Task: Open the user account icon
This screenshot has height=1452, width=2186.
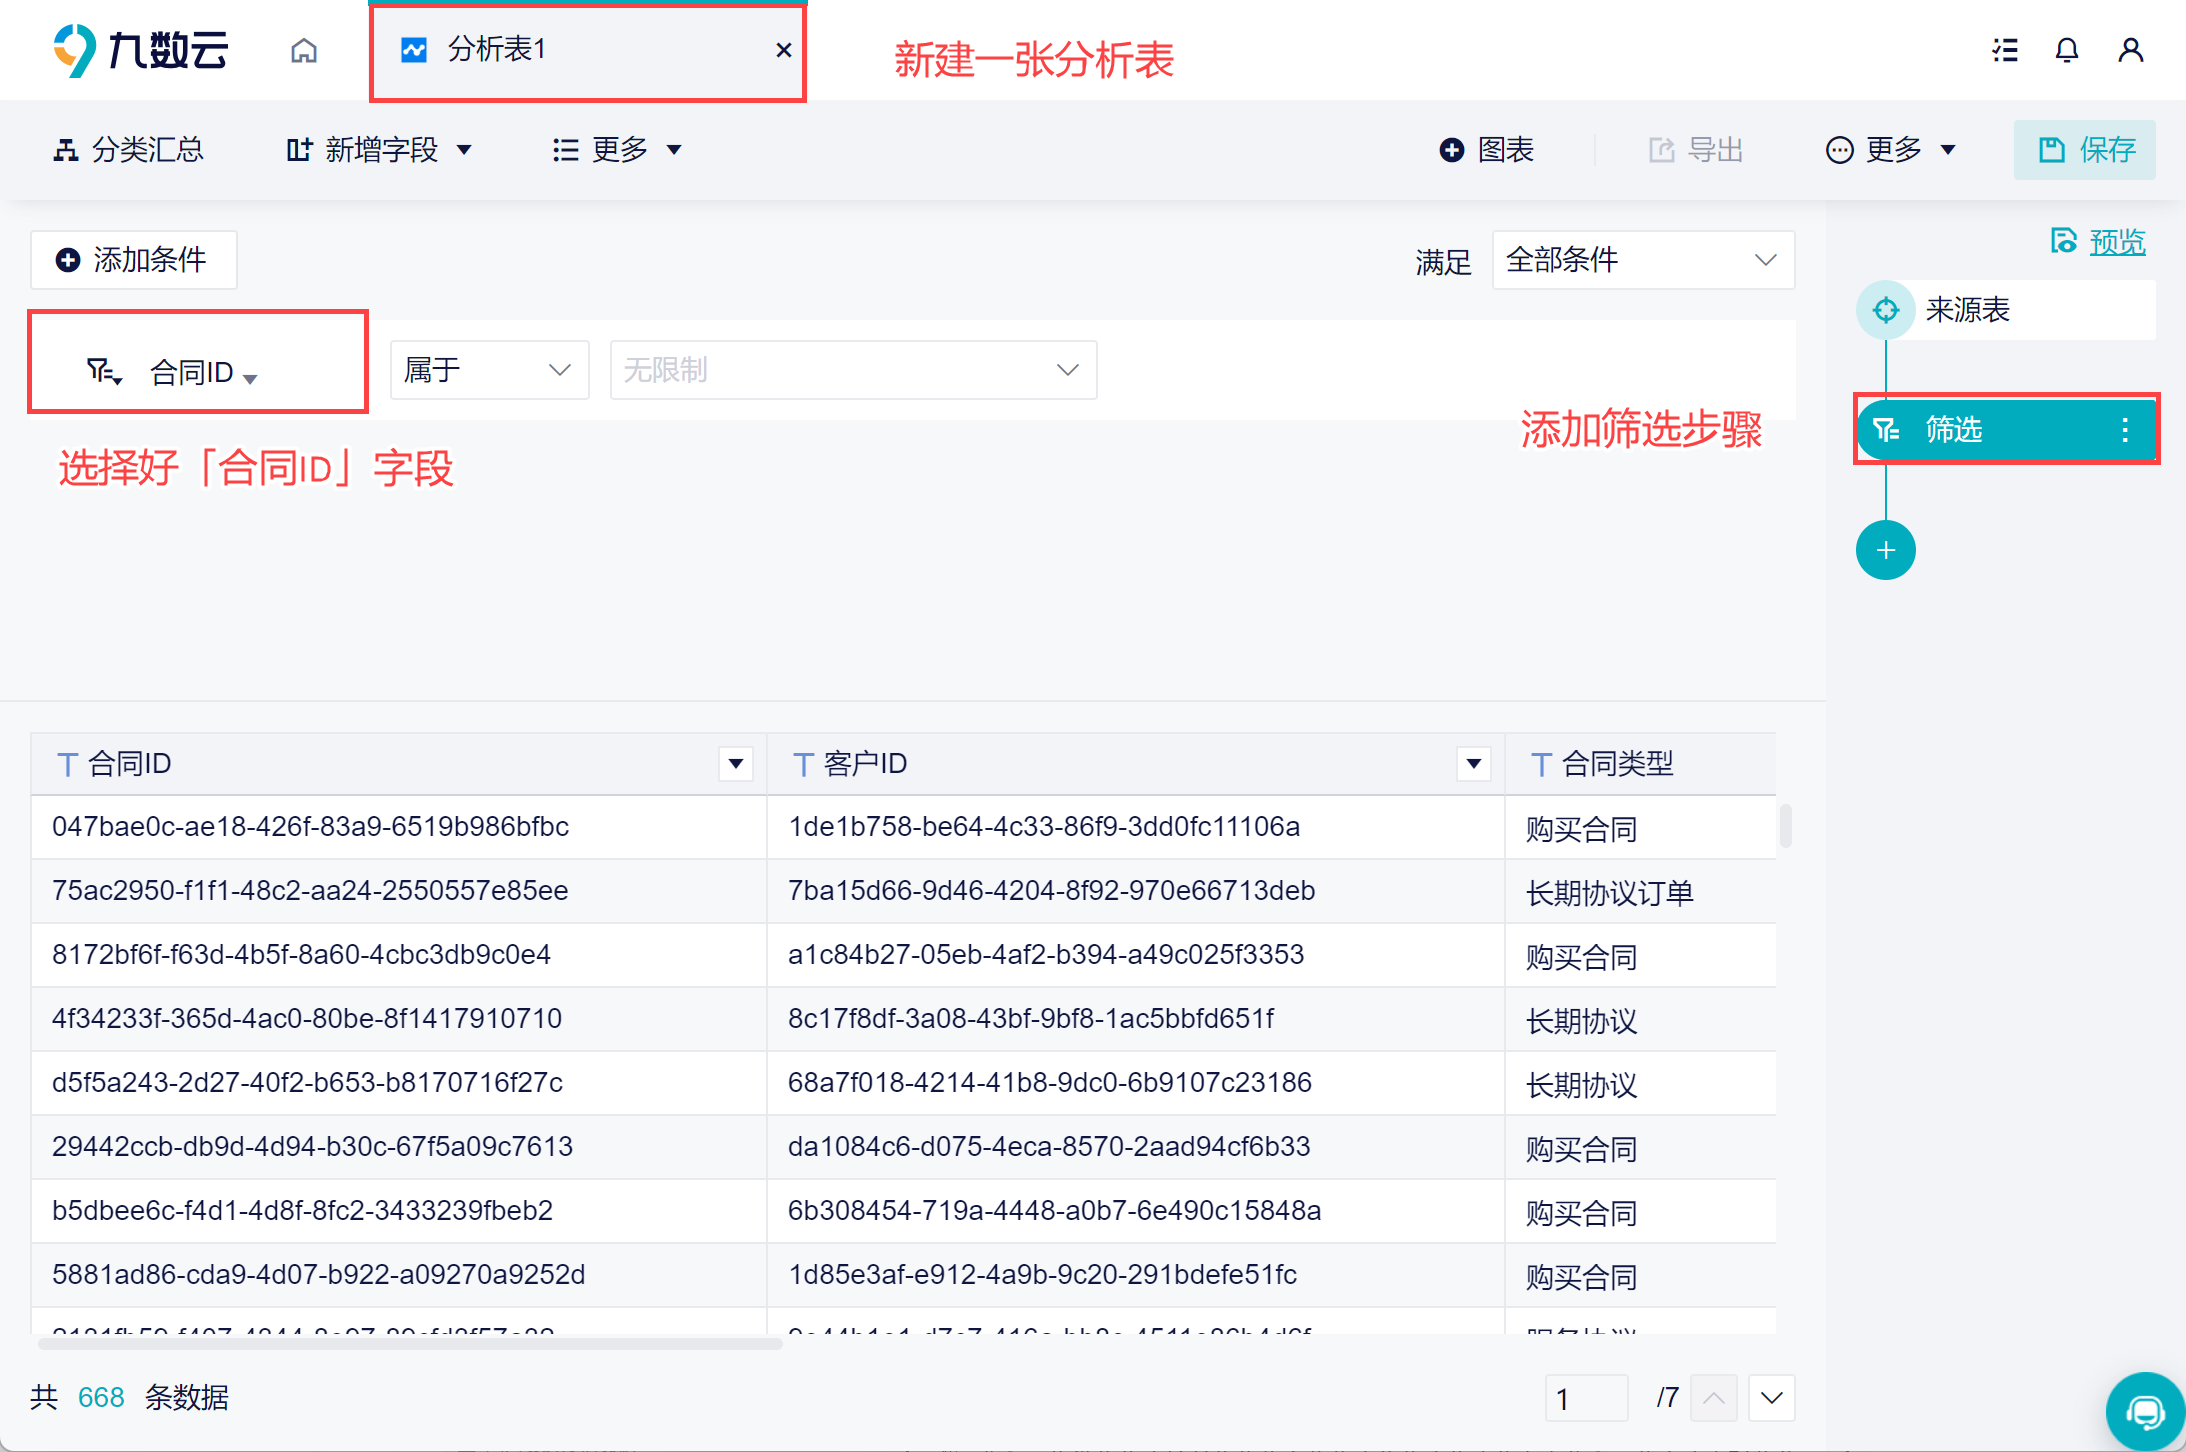Action: point(2130,50)
